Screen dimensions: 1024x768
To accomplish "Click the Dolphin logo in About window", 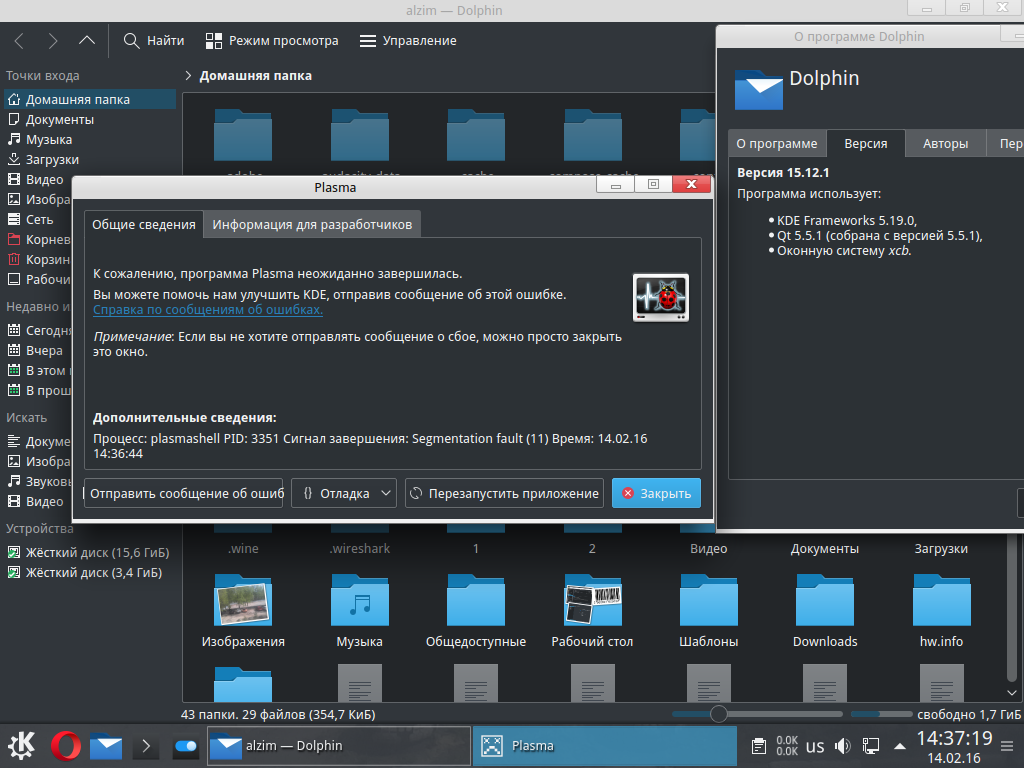I will (x=758, y=89).
